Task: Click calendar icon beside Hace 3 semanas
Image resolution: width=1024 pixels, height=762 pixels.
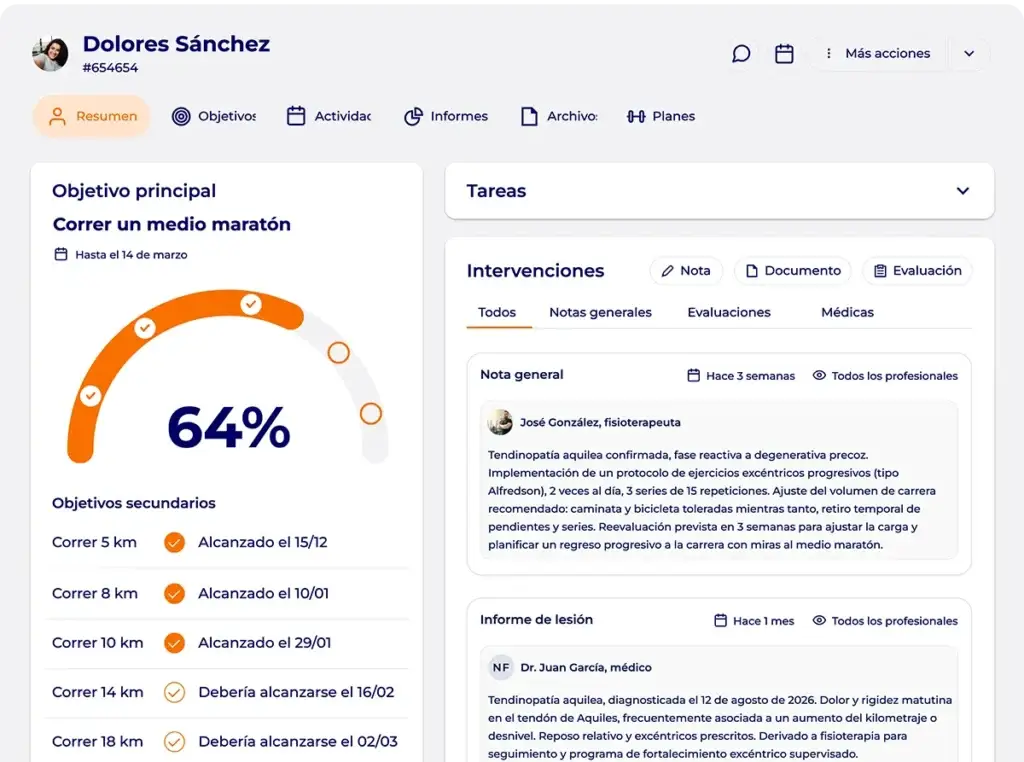Action: tap(694, 375)
